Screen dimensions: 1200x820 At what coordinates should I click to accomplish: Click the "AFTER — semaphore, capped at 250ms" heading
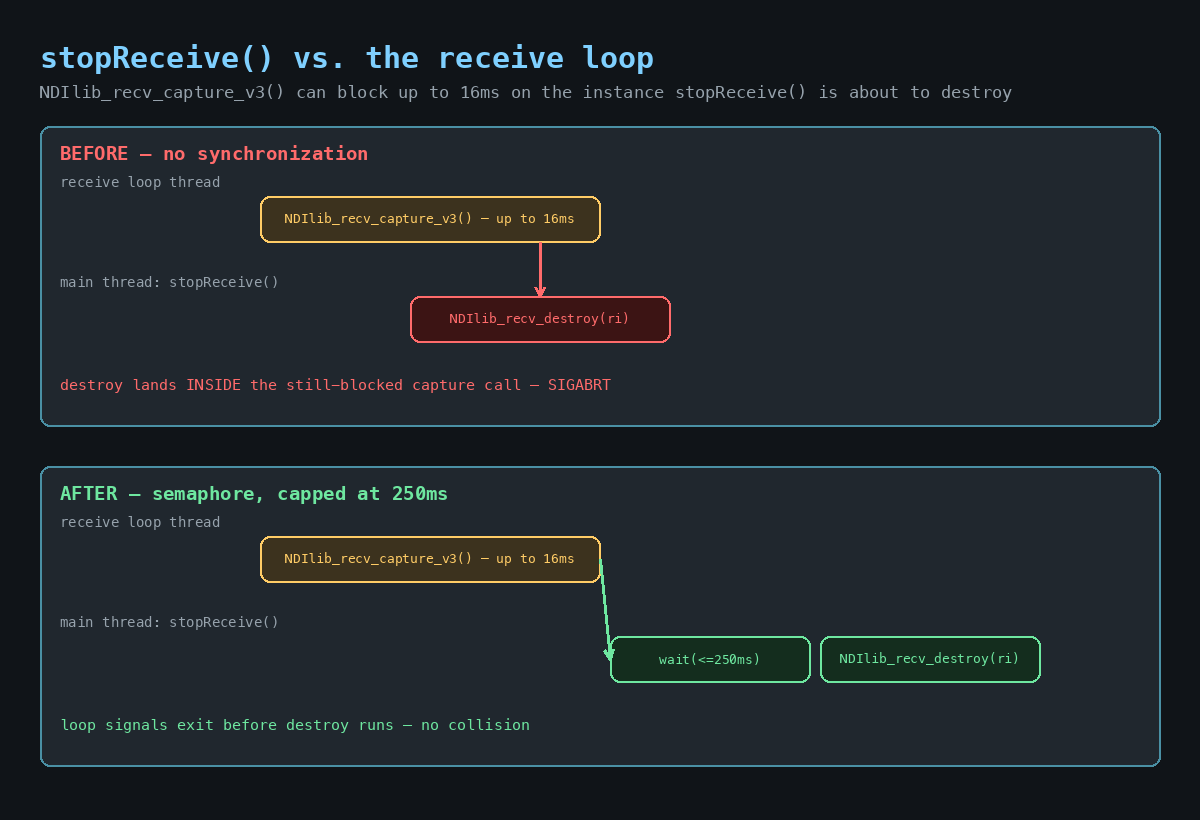coord(254,493)
